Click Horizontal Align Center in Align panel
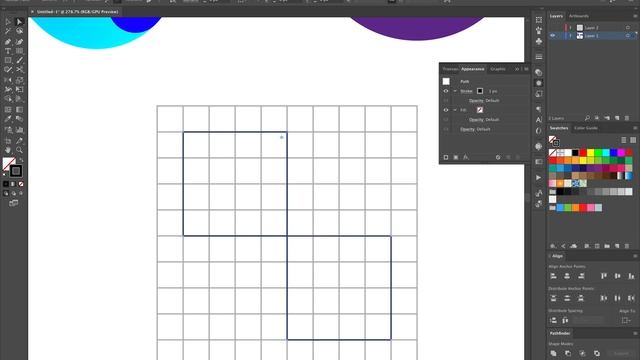640x360 pixels. tap(567, 276)
